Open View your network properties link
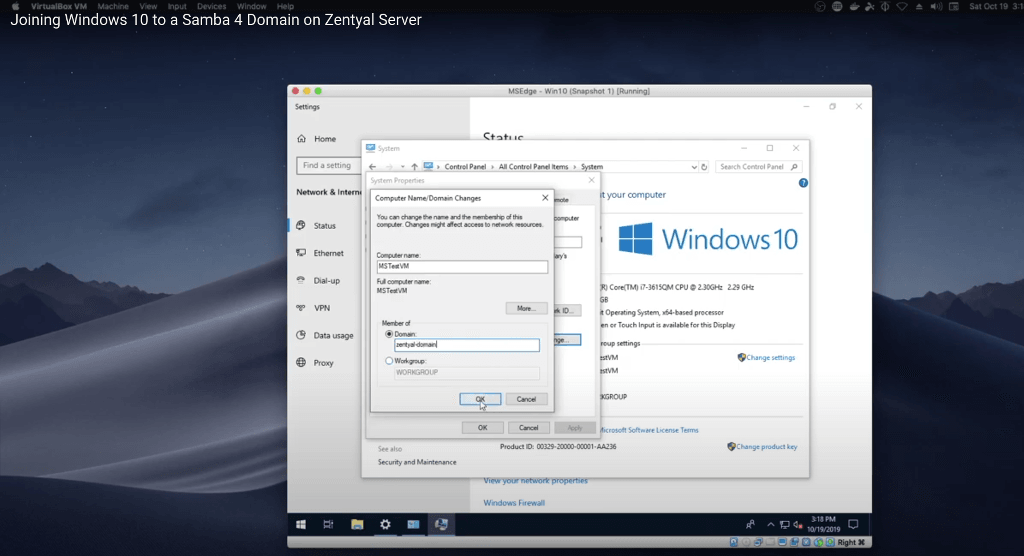1024x556 pixels. pyautogui.click(x=536, y=481)
